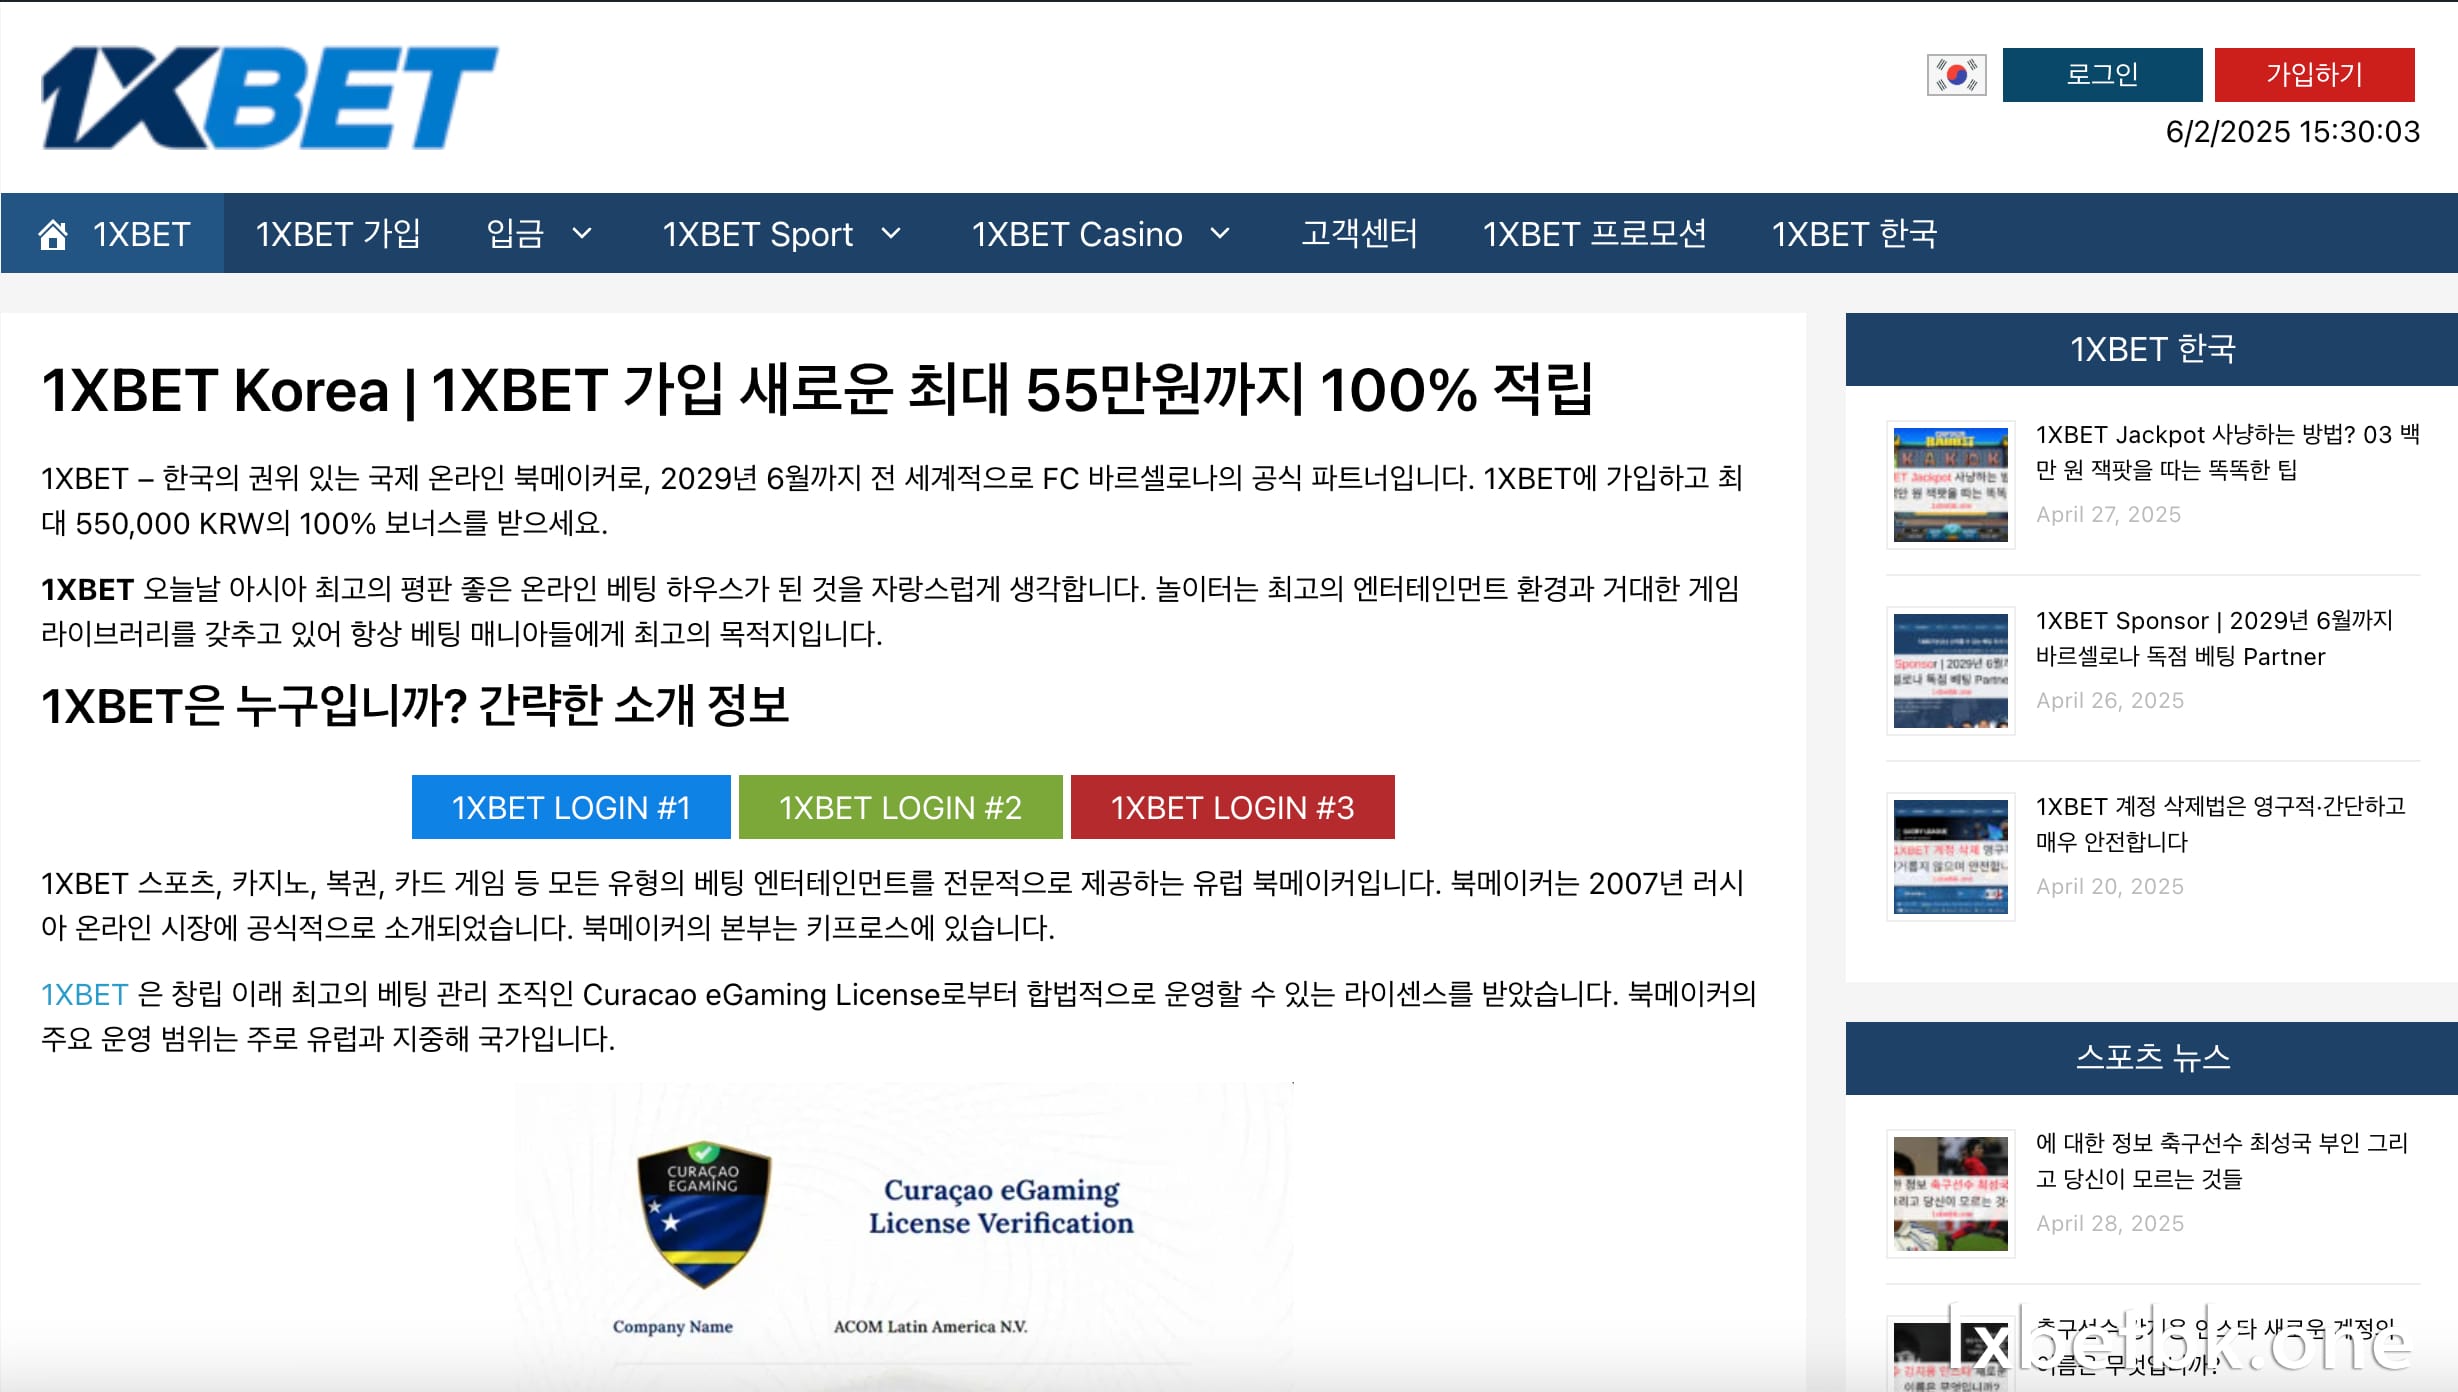Open 1XBET 한국 navigation item

coord(1854,234)
